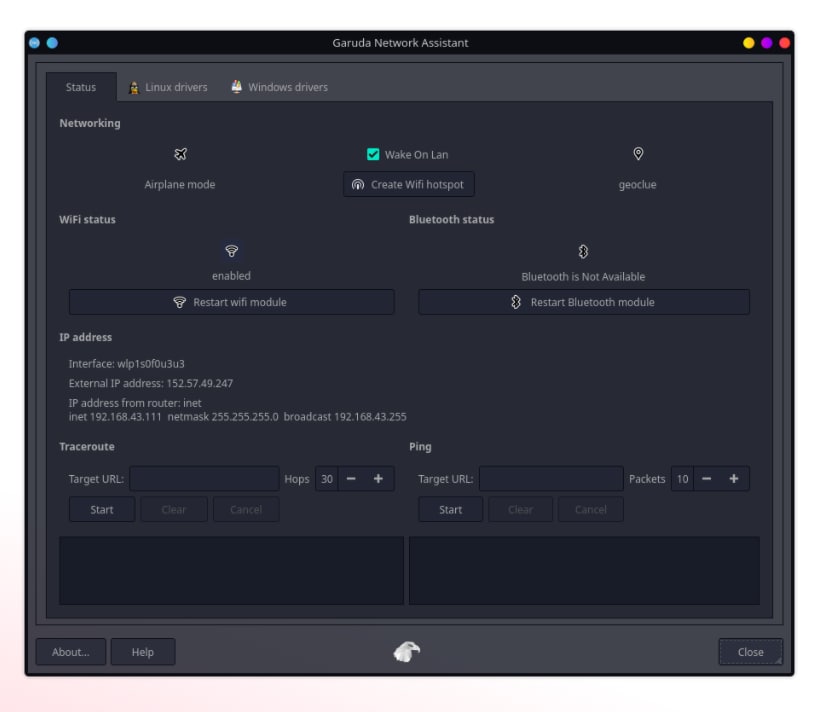828x712 pixels.
Task: Click the Windows drivers tab icon
Action: (x=237, y=87)
